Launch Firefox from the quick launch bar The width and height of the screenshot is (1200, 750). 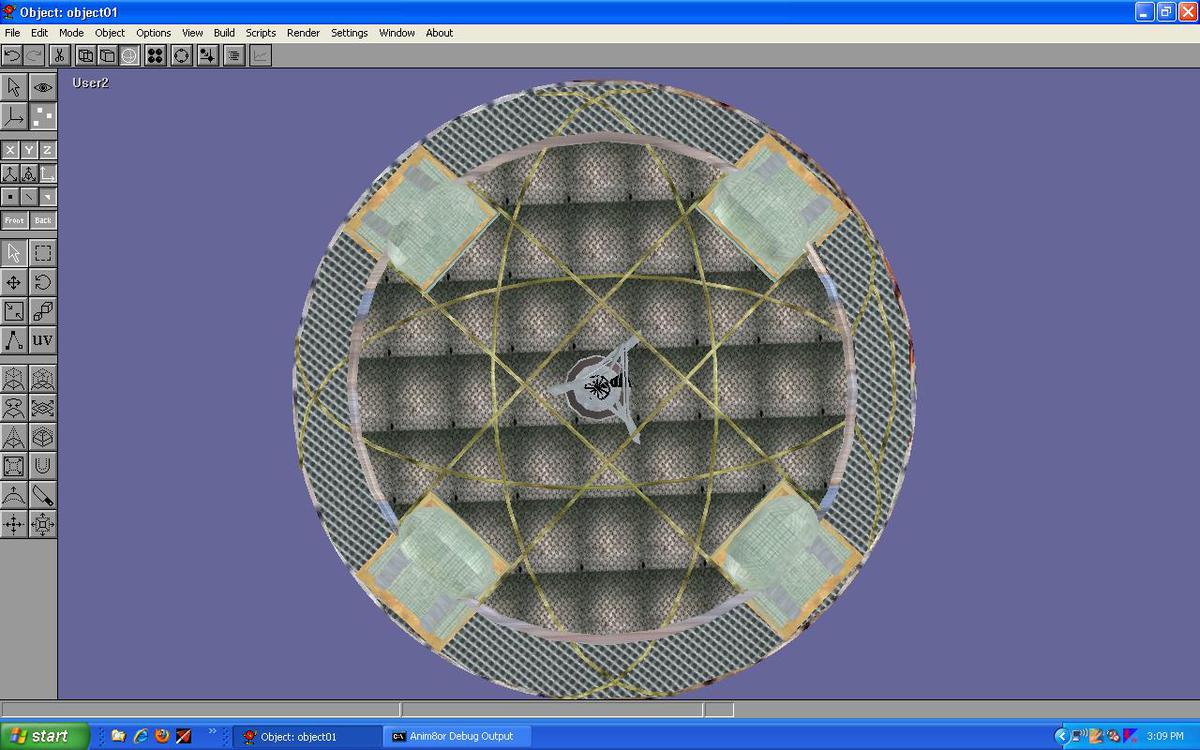pos(162,736)
